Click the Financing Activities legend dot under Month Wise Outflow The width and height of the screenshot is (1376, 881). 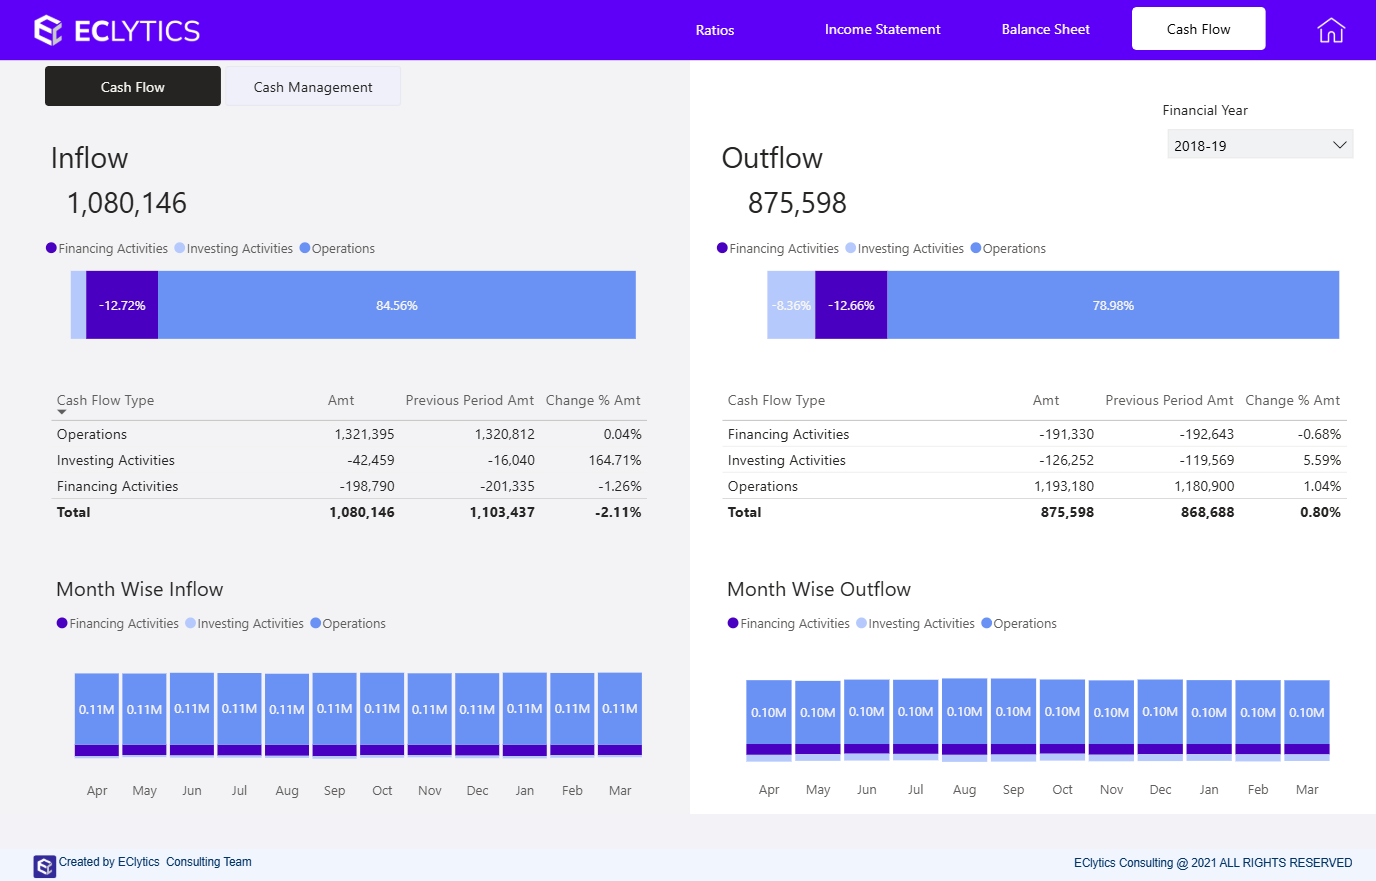731,622
